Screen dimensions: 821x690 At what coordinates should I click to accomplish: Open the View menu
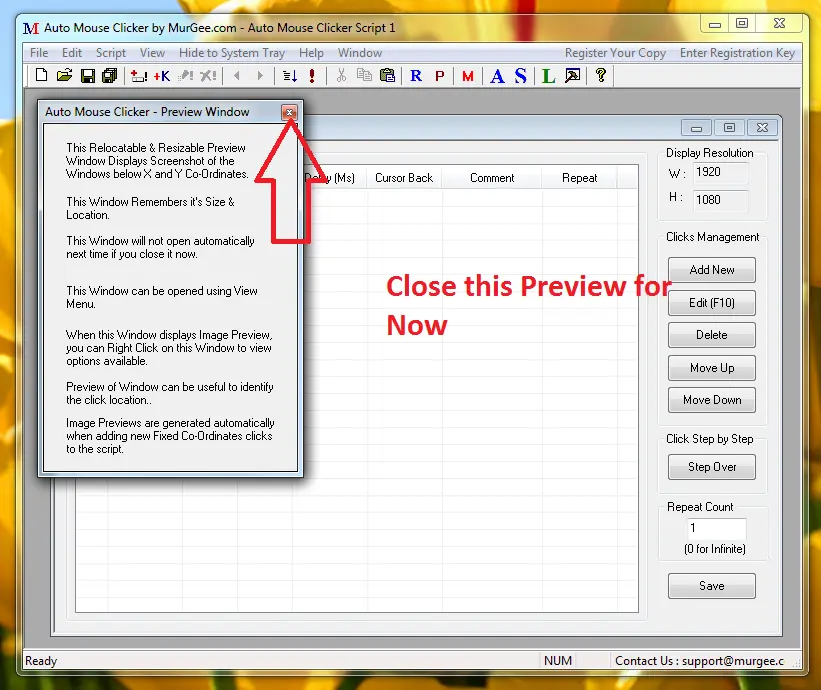[152, 53]
